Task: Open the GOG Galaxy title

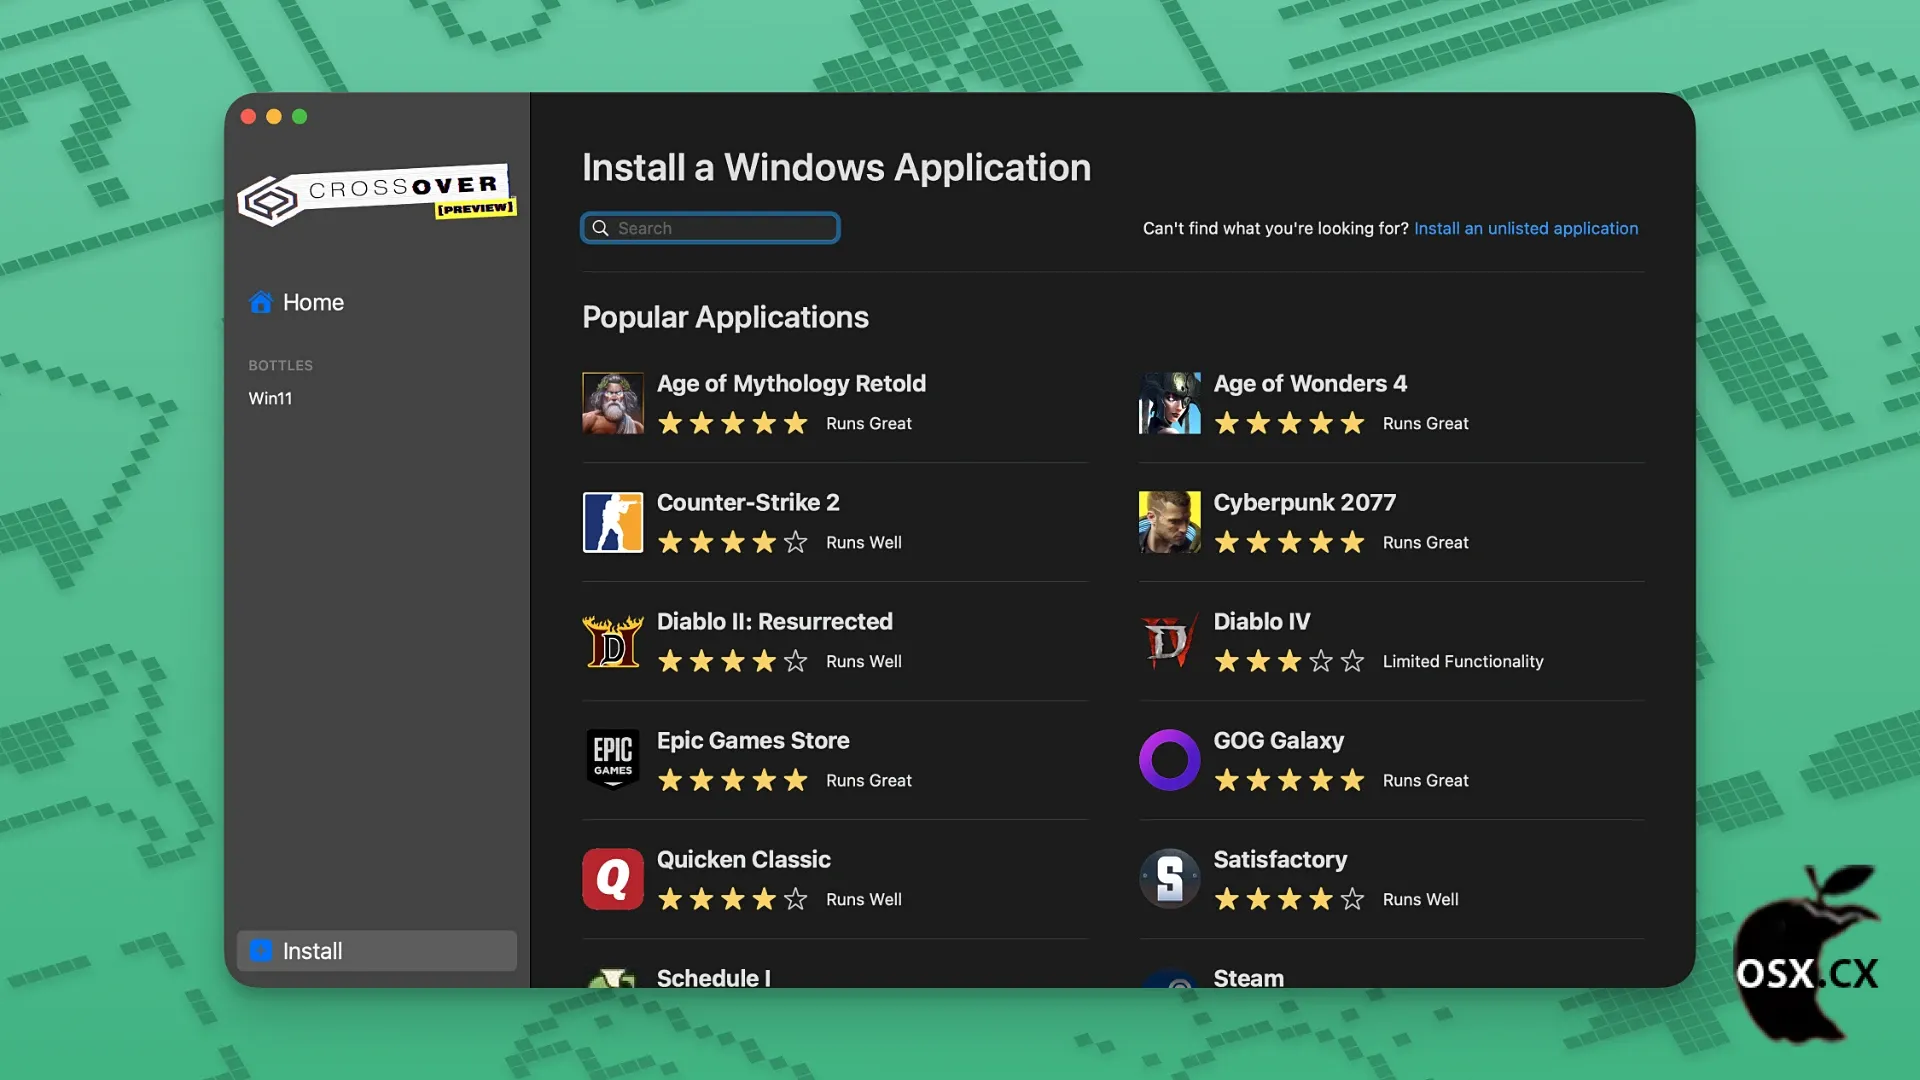Action: tap(1279, 741)
